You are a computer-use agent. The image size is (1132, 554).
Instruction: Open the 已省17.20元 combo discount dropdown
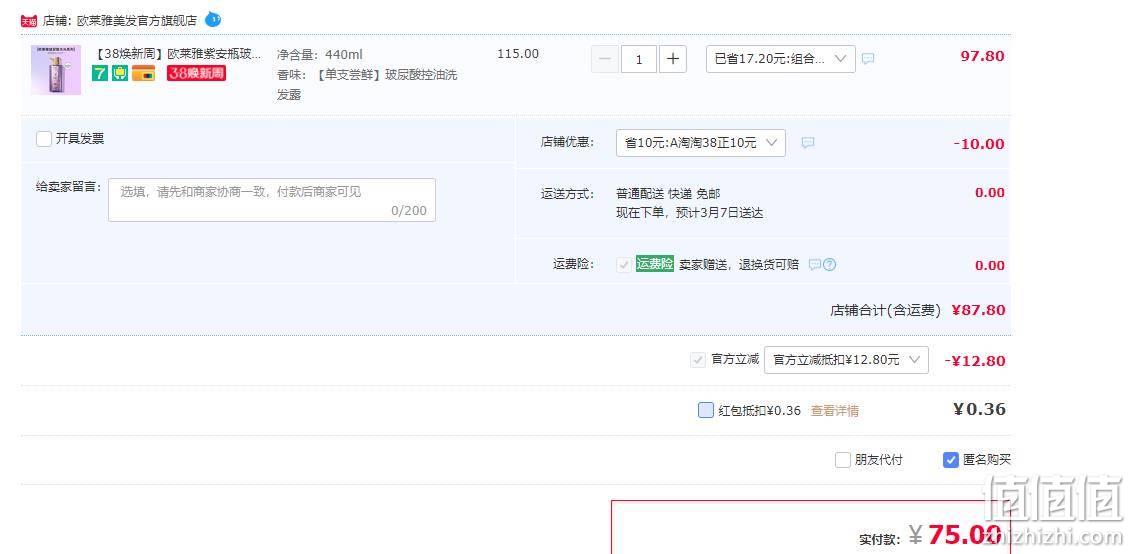tap(780, 59)
